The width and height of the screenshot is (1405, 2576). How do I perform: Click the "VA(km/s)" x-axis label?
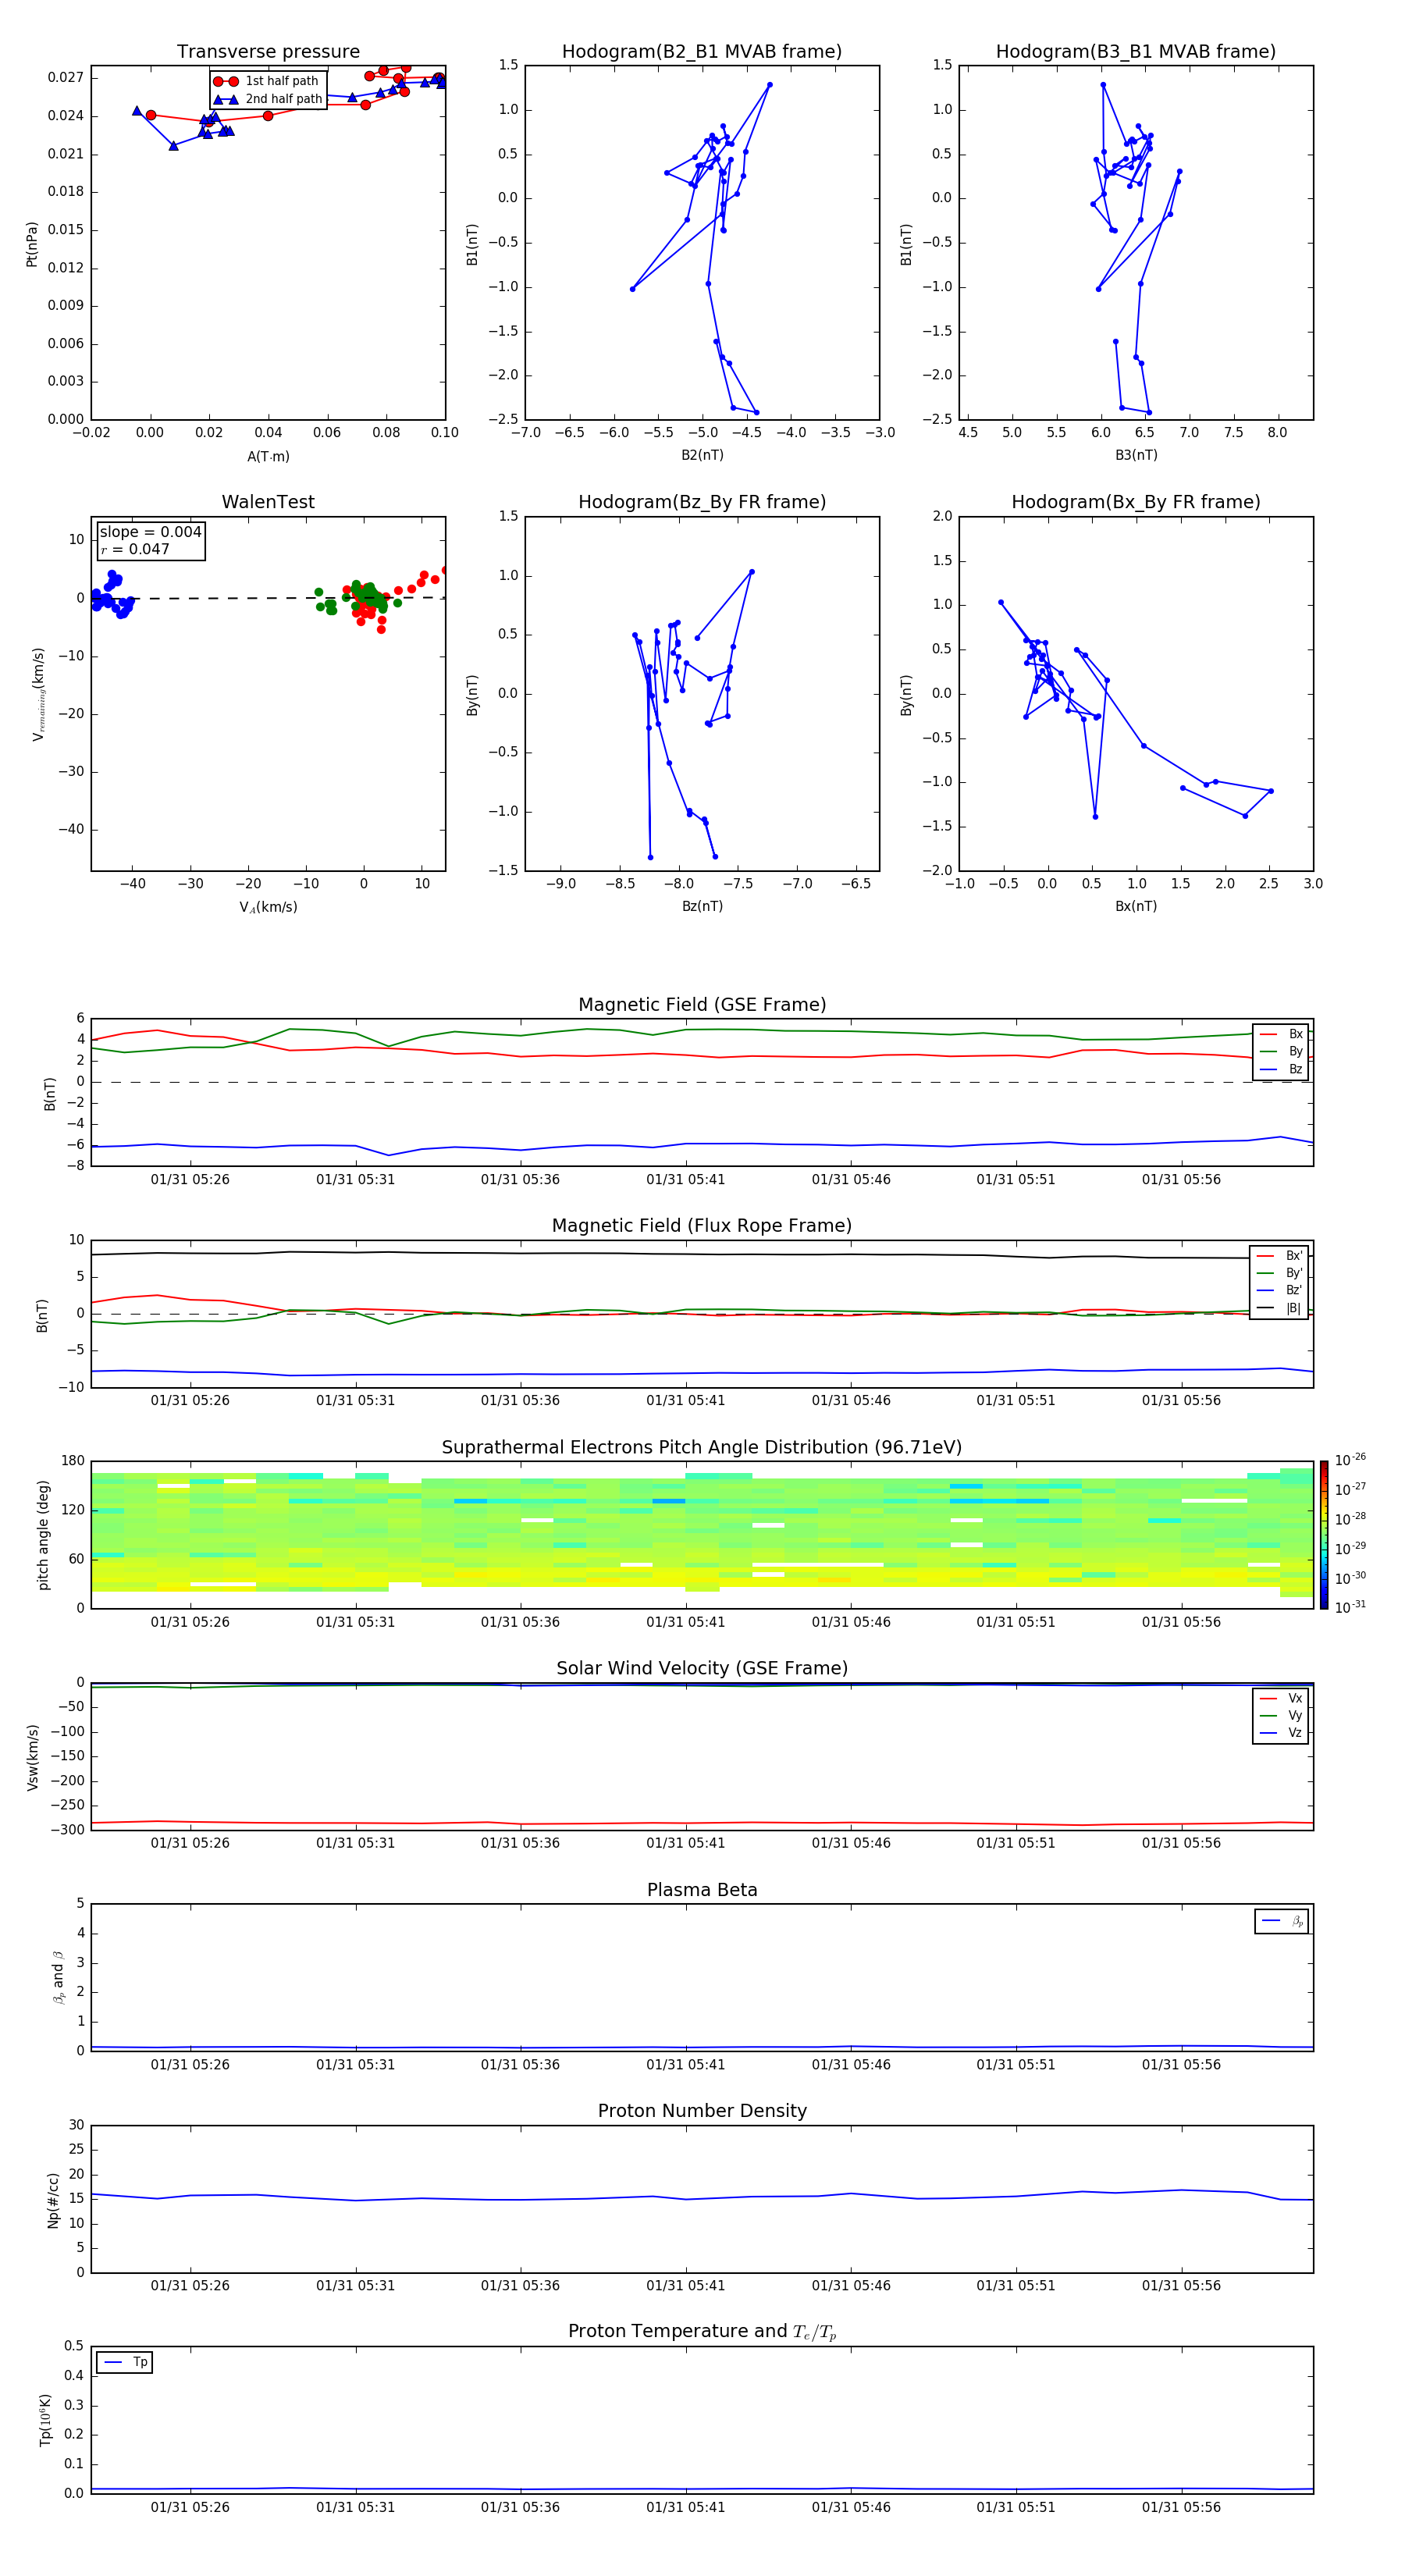268,908
